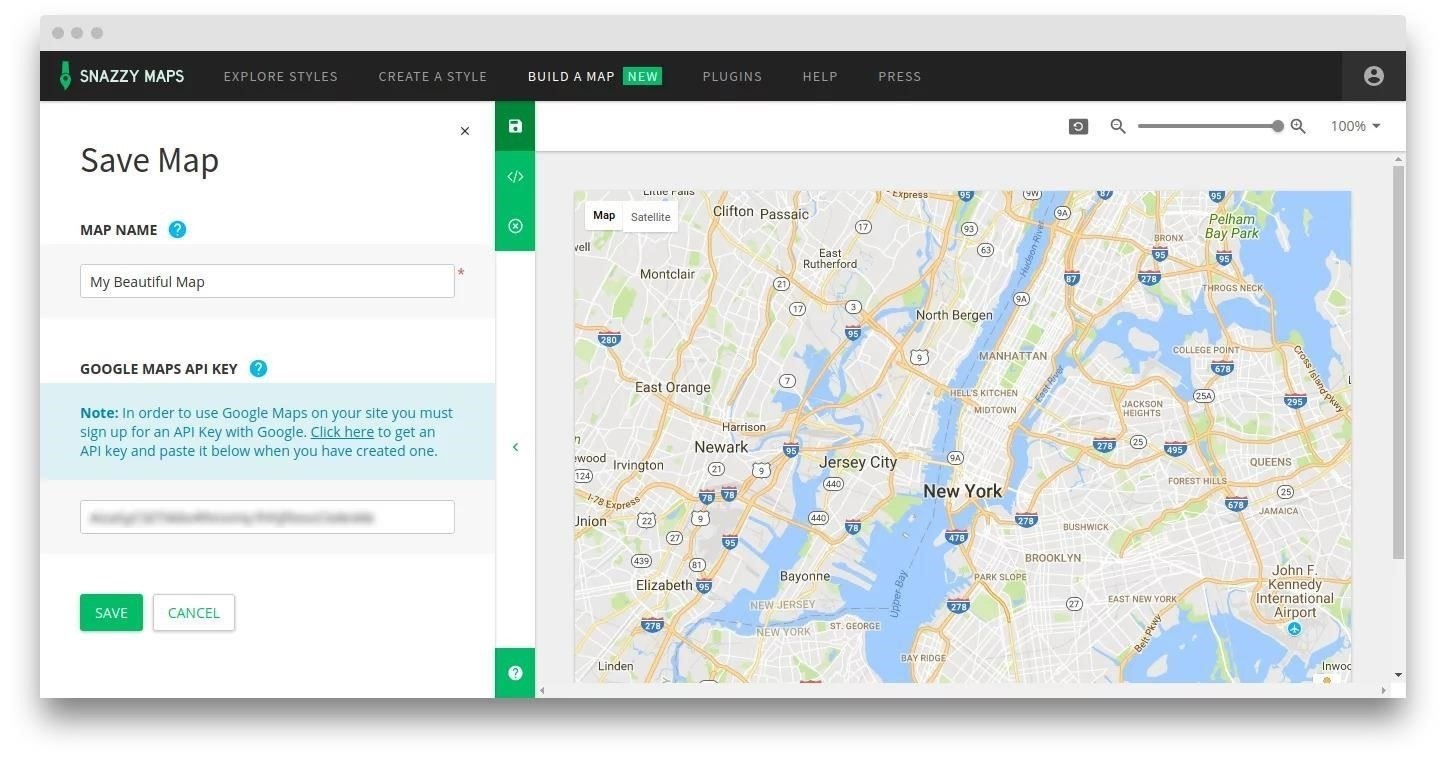Open Build a Map menu
Image resolution: width=1446 pixels, height=768 pixels.
coord(571,76)
